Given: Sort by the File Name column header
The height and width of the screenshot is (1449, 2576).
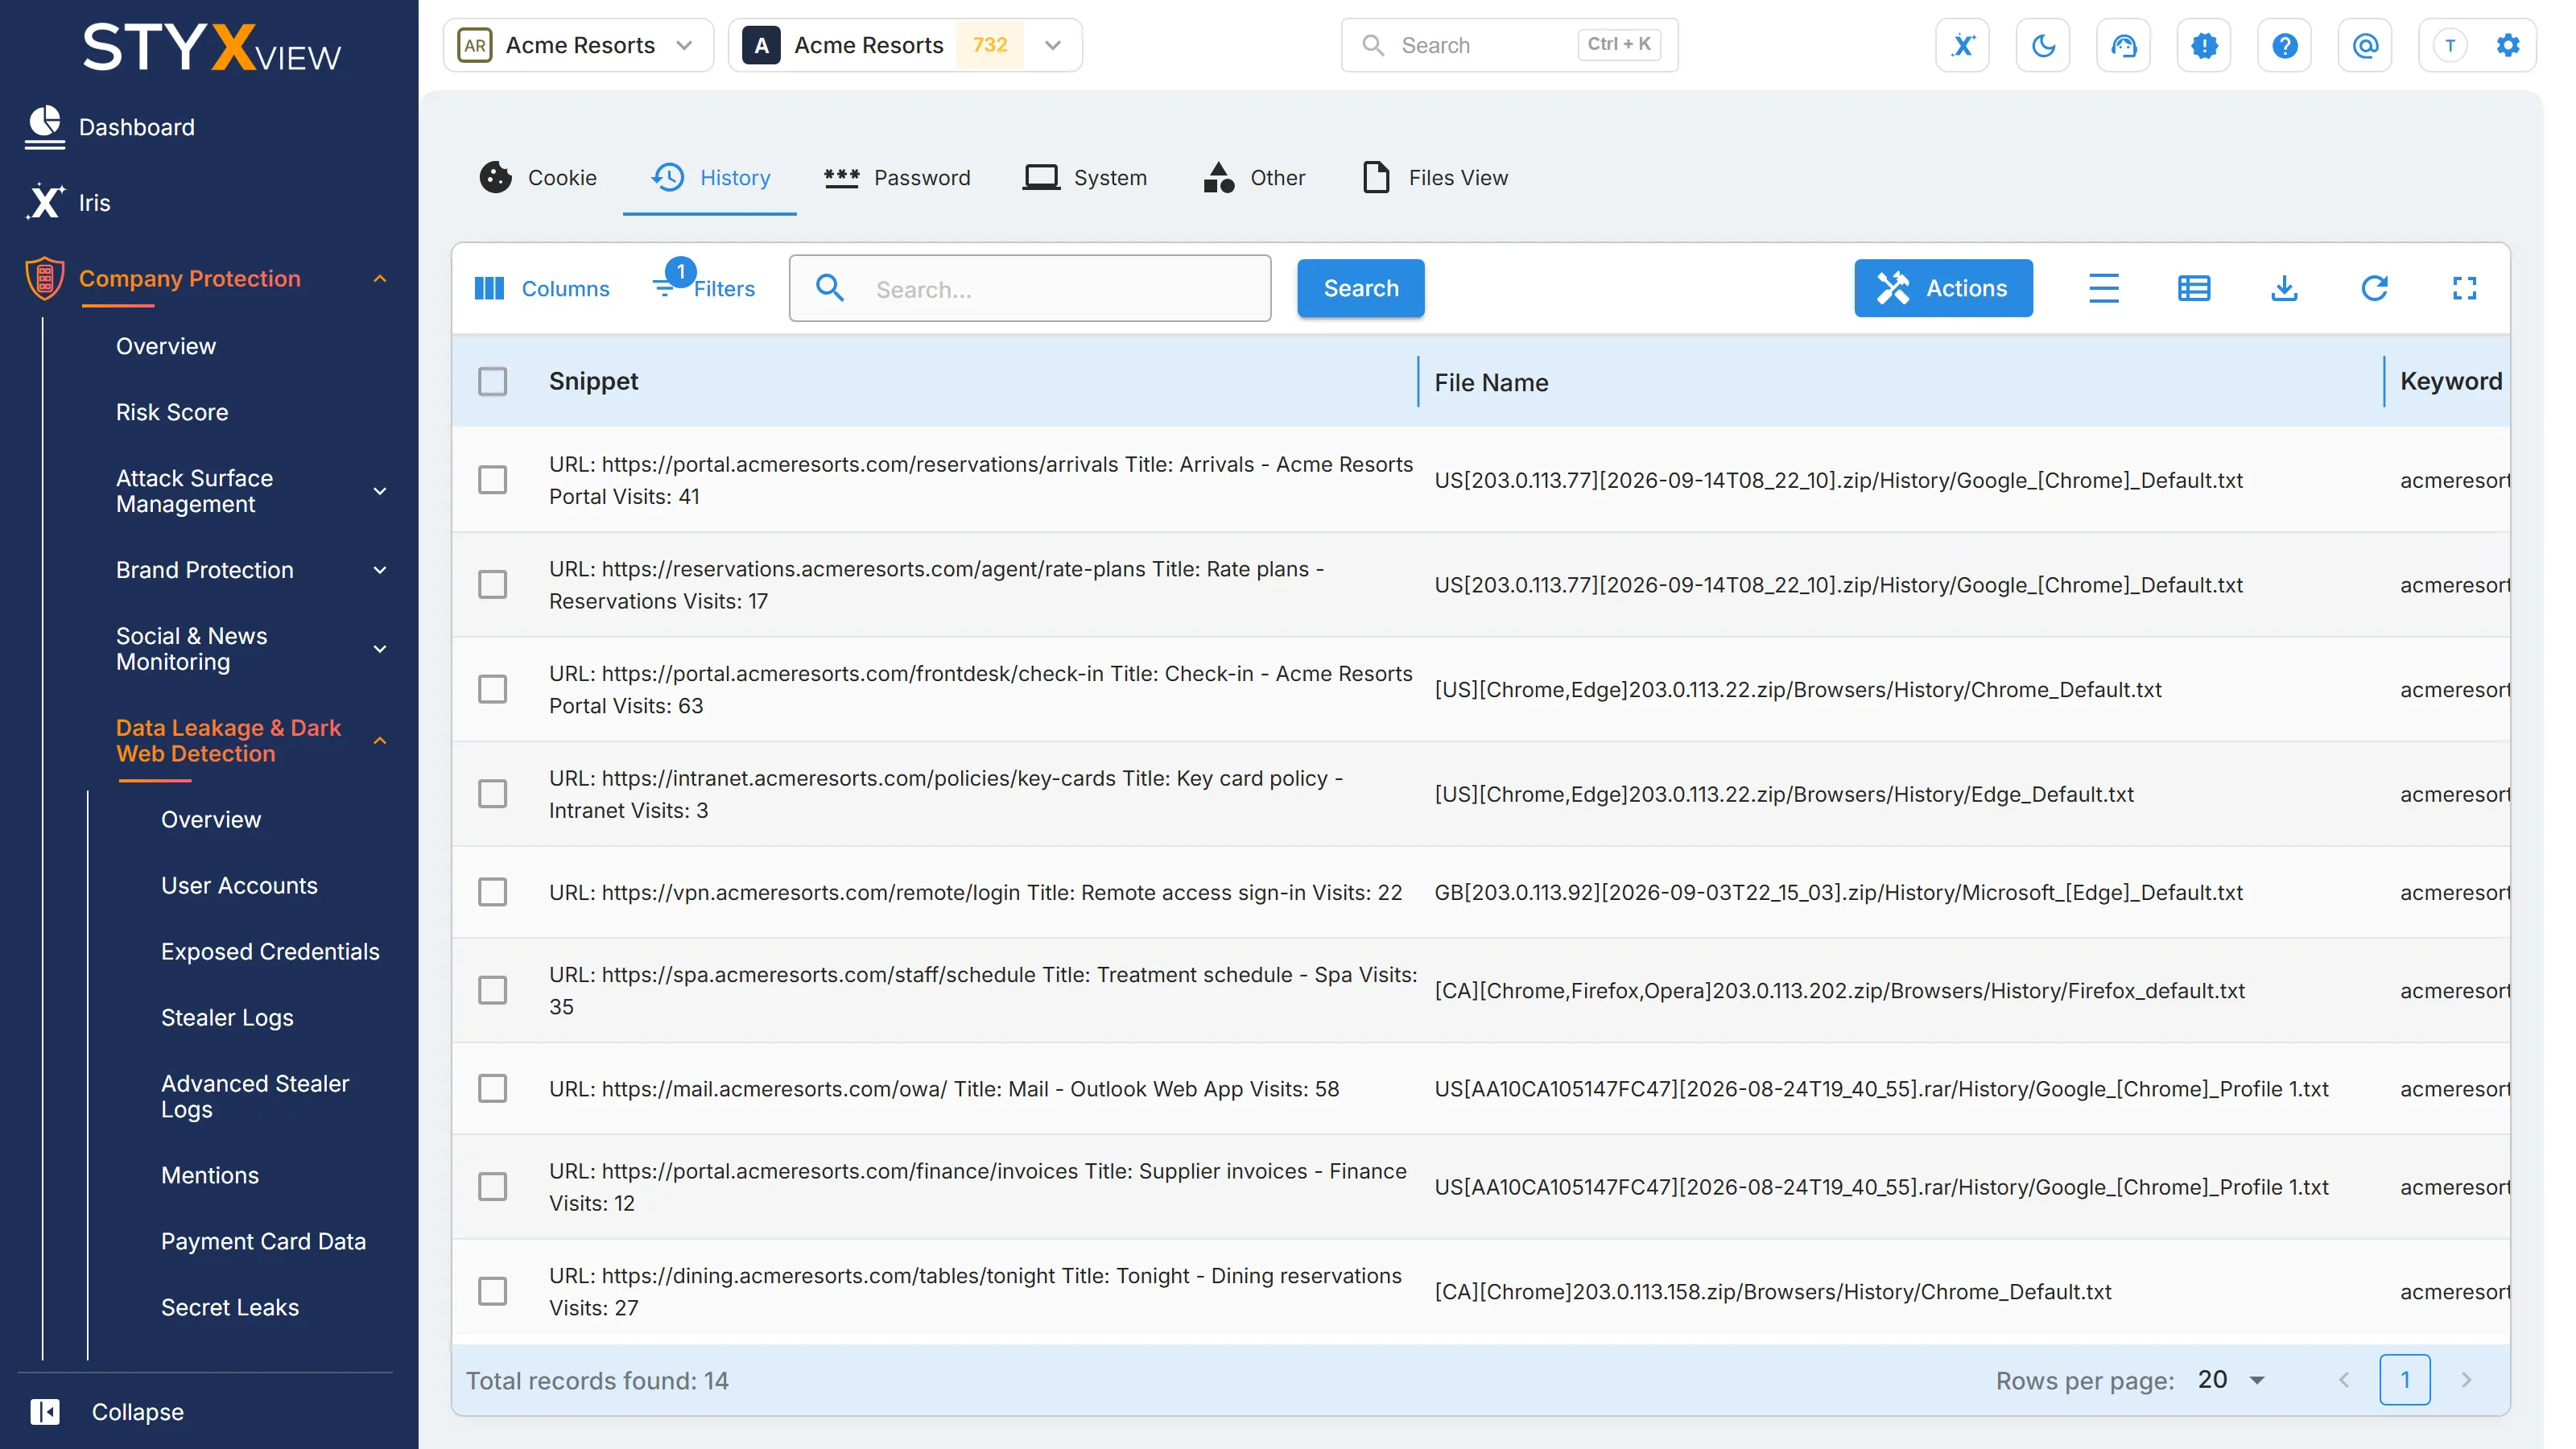Looking at the screenshot, I should (1491, 382).
